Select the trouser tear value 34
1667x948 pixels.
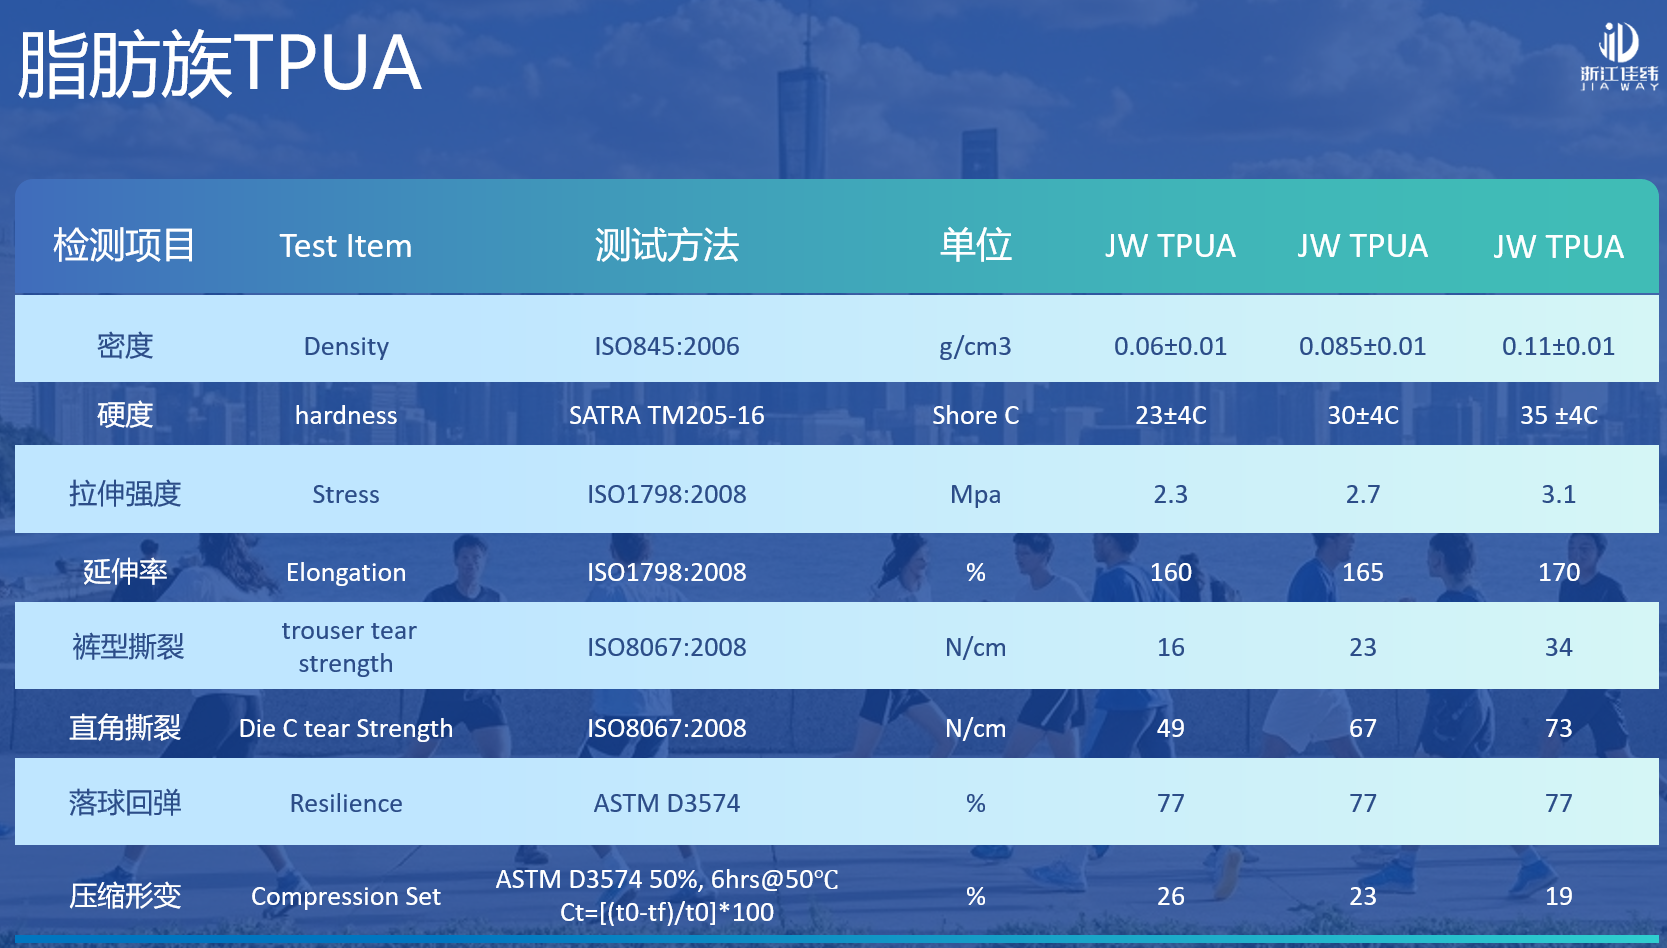pos(1559,647)
